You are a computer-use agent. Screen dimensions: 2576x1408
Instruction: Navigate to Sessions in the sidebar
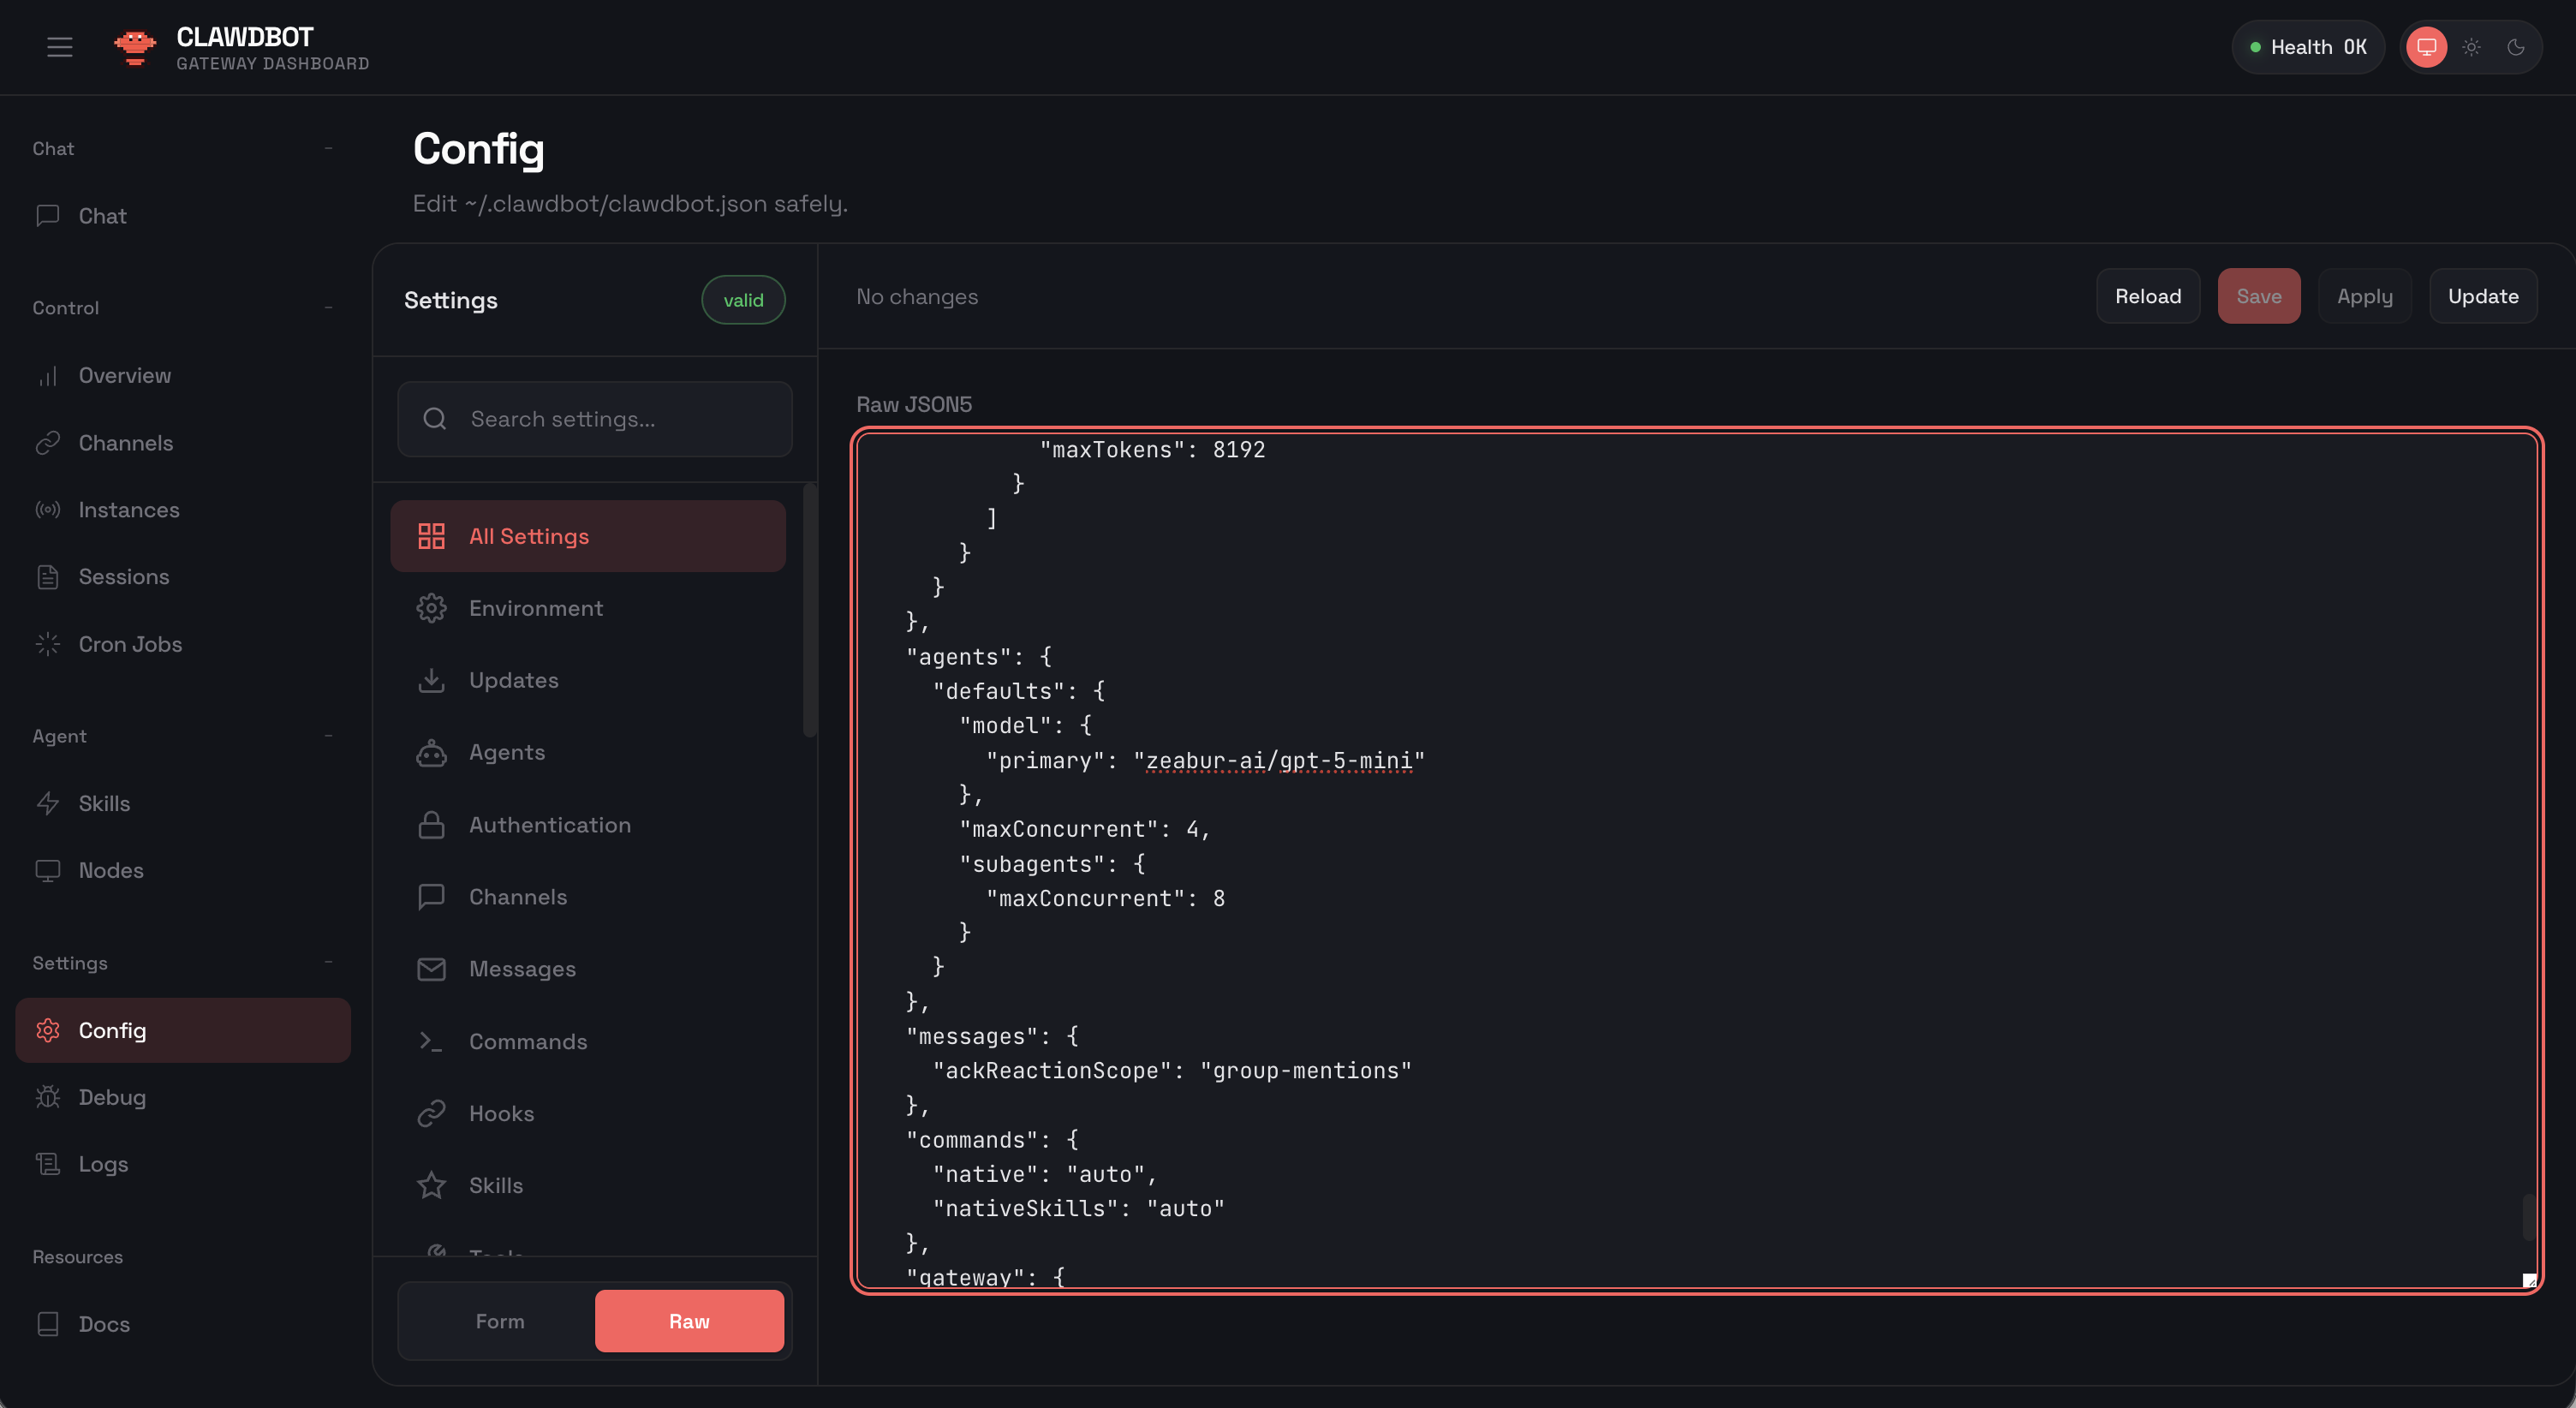coord(183,577)
